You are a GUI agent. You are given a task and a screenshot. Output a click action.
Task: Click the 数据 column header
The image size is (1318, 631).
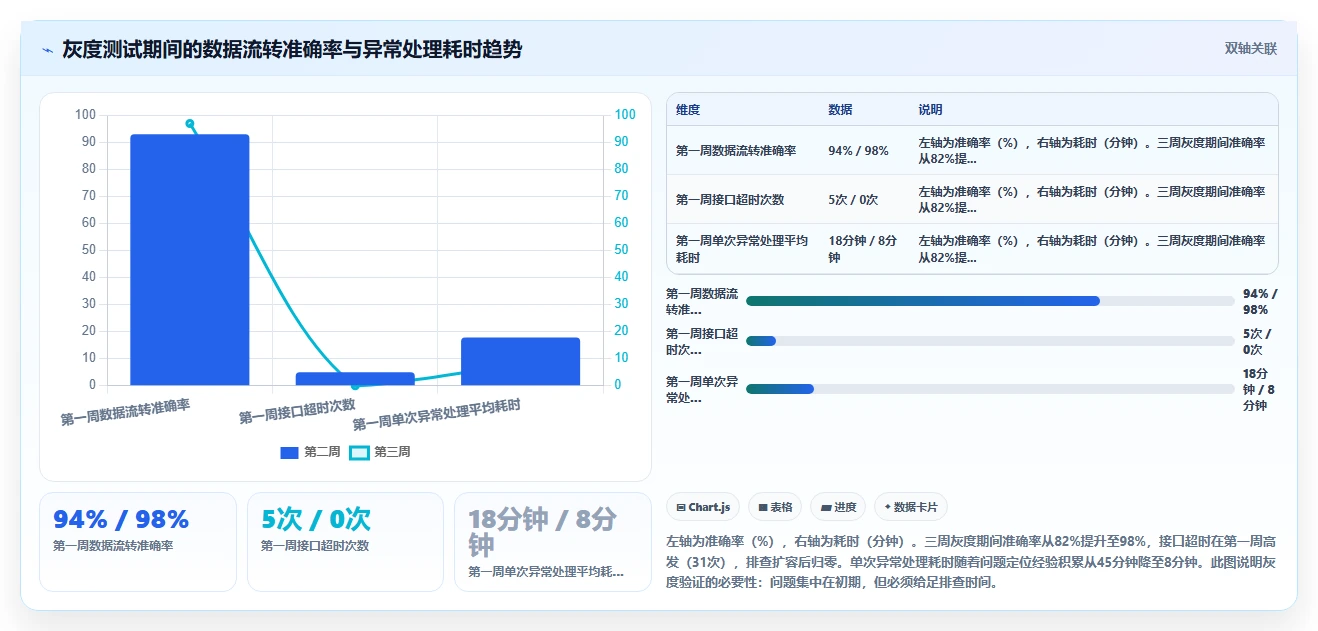click(840, 110)
